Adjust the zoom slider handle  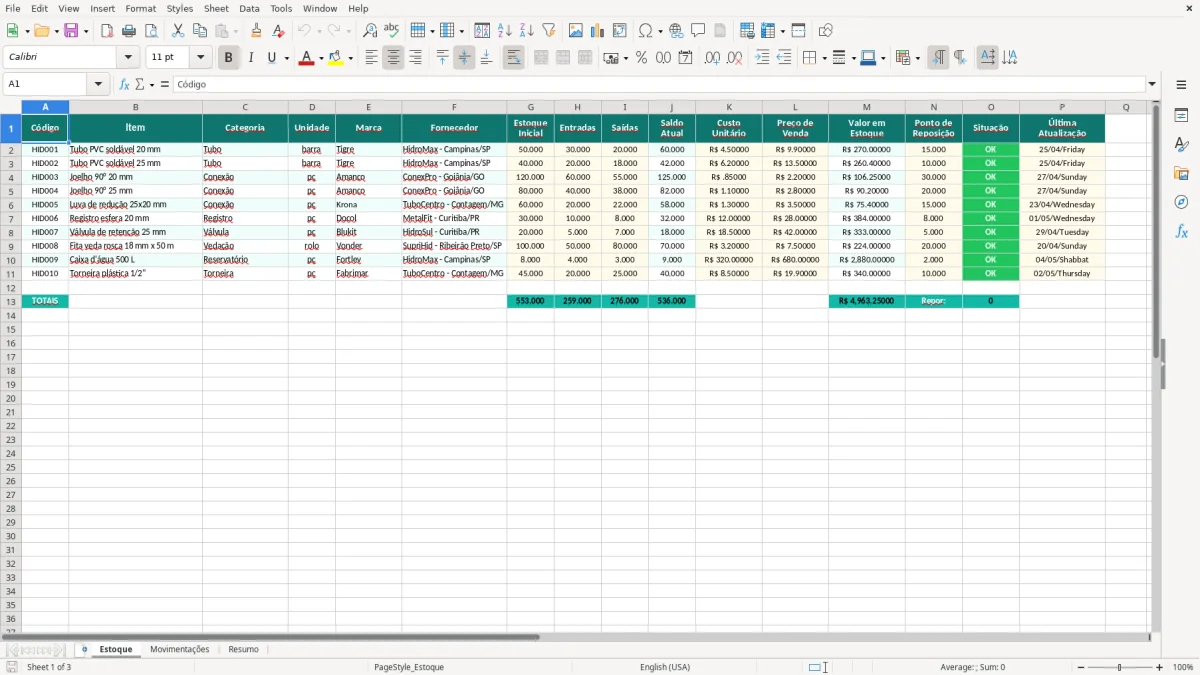point(1120,667)
